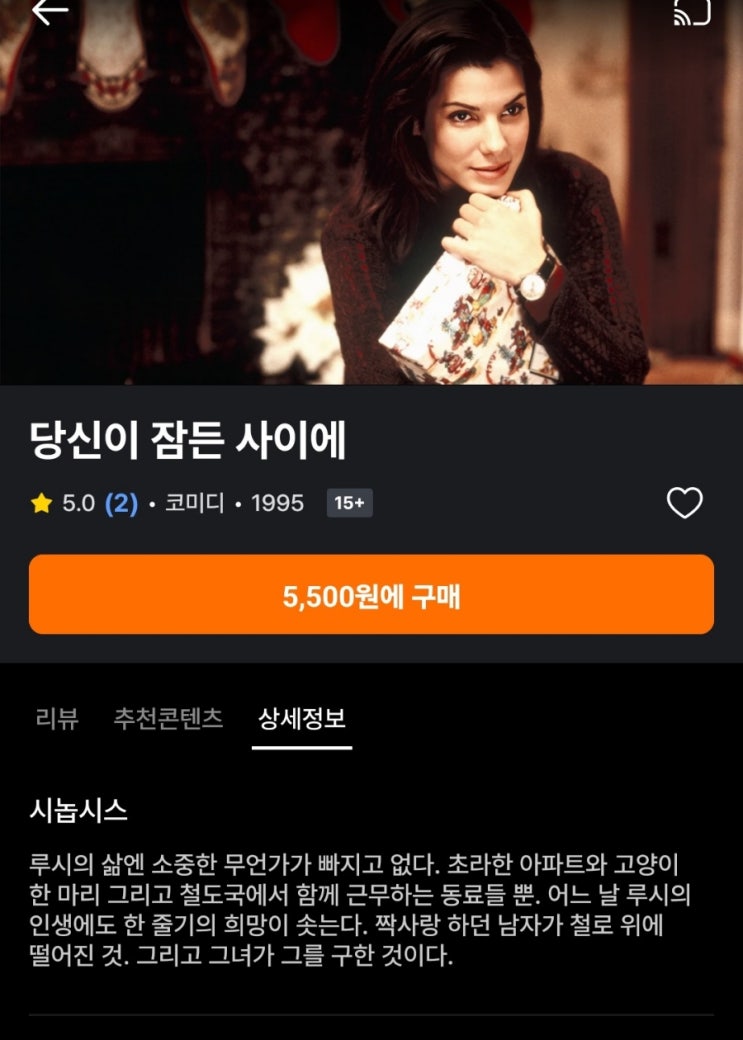Viewport: 743px width, 1040px height.
Task: Tap the 5.0 rating score
Action: 78,503
